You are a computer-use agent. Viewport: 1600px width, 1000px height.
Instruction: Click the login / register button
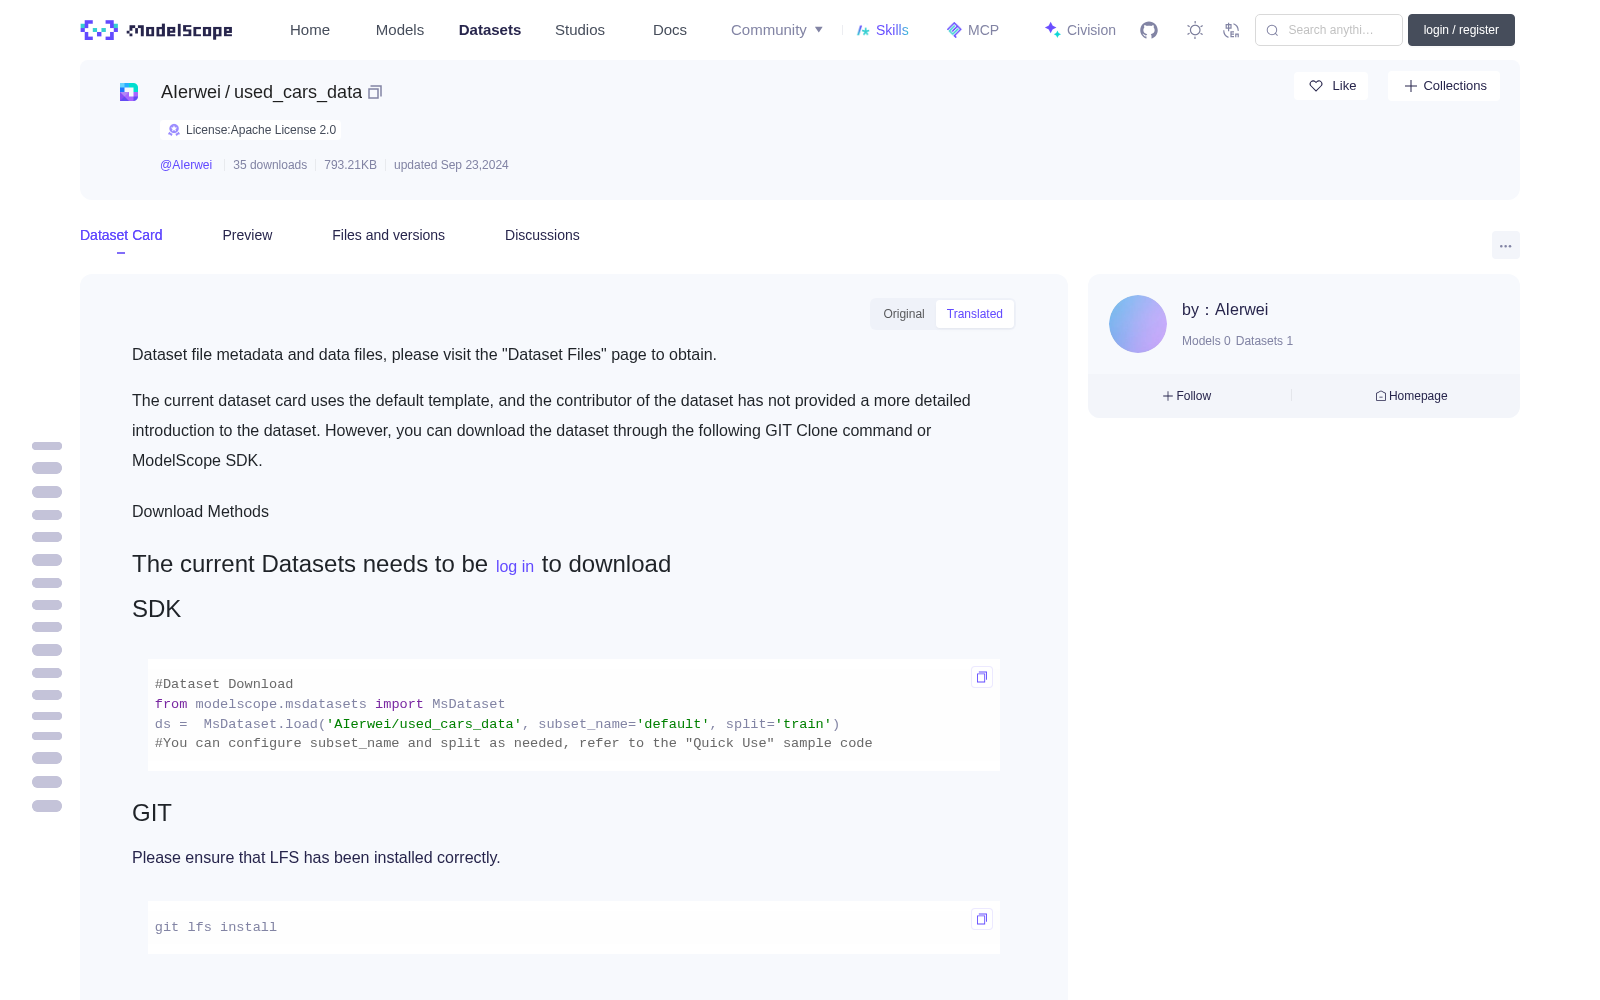pos(1461,30)
